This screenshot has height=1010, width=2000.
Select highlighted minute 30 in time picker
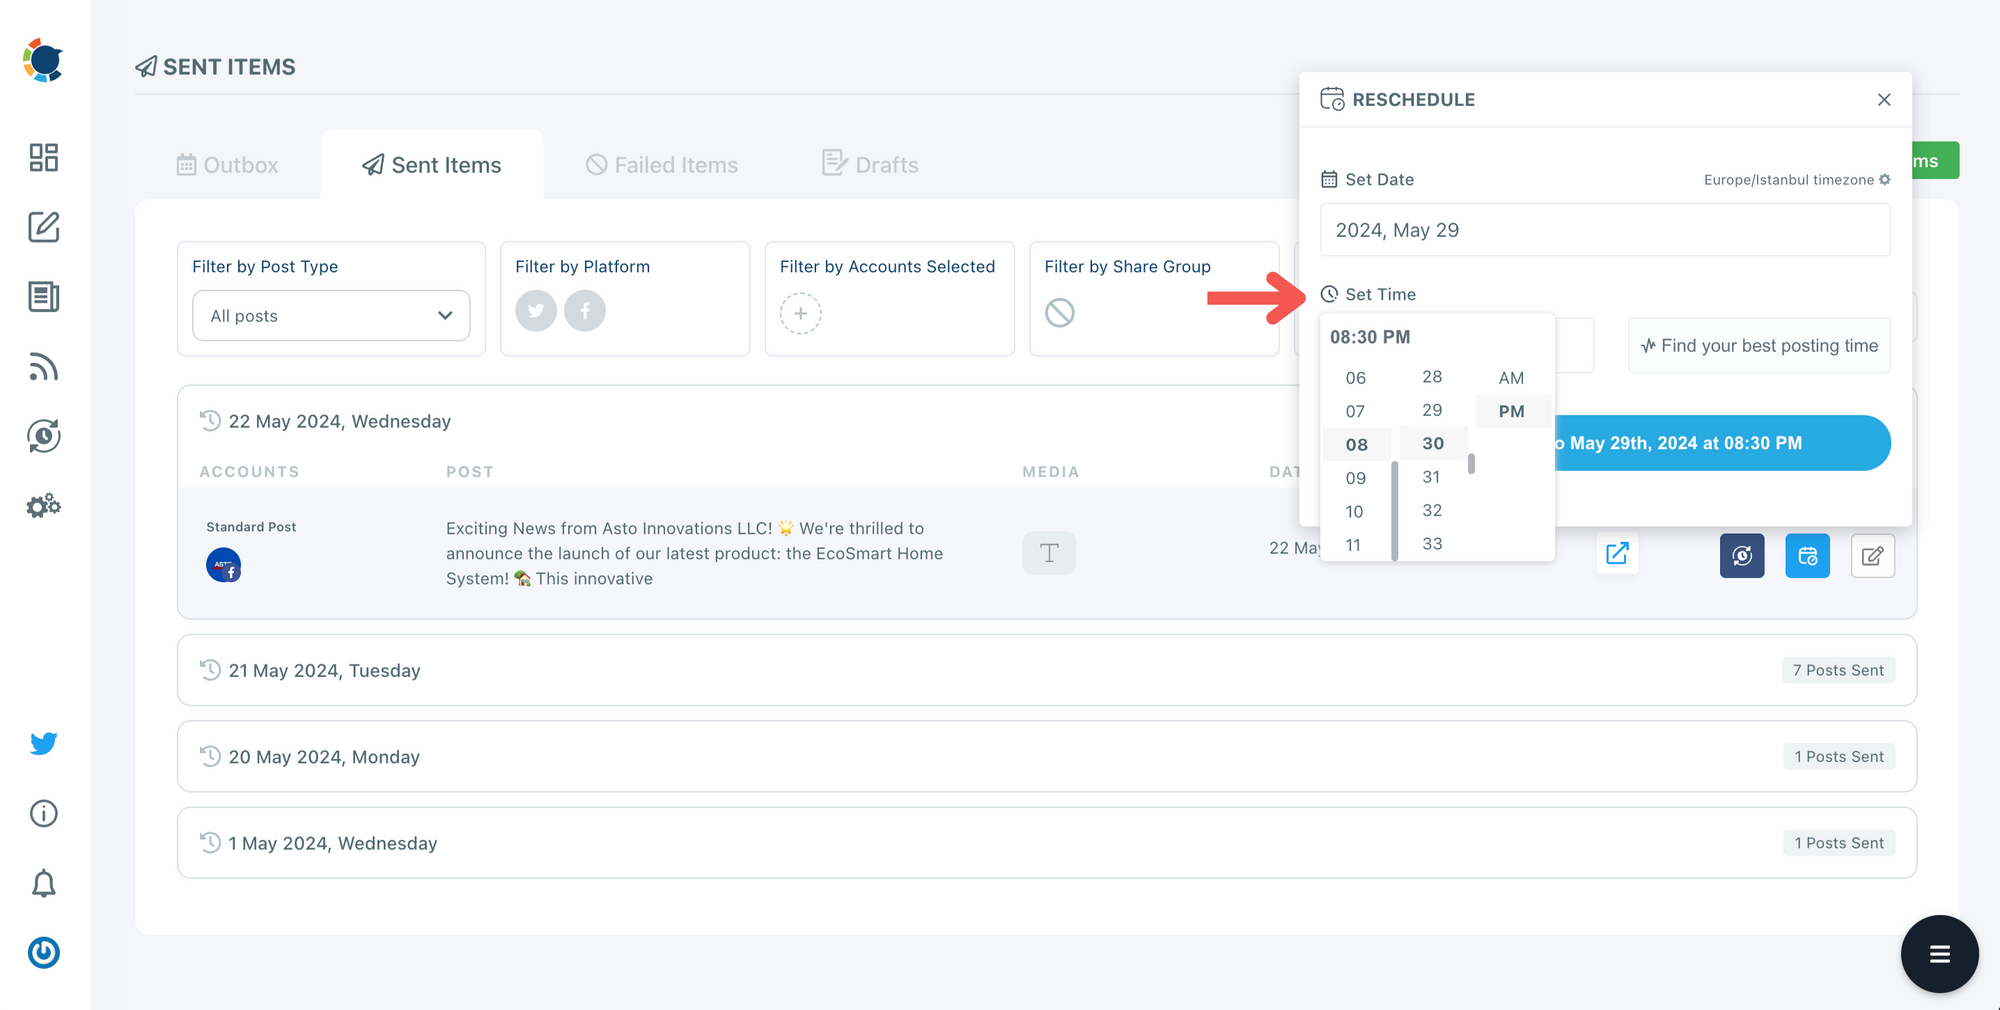tap(1433, 444)
